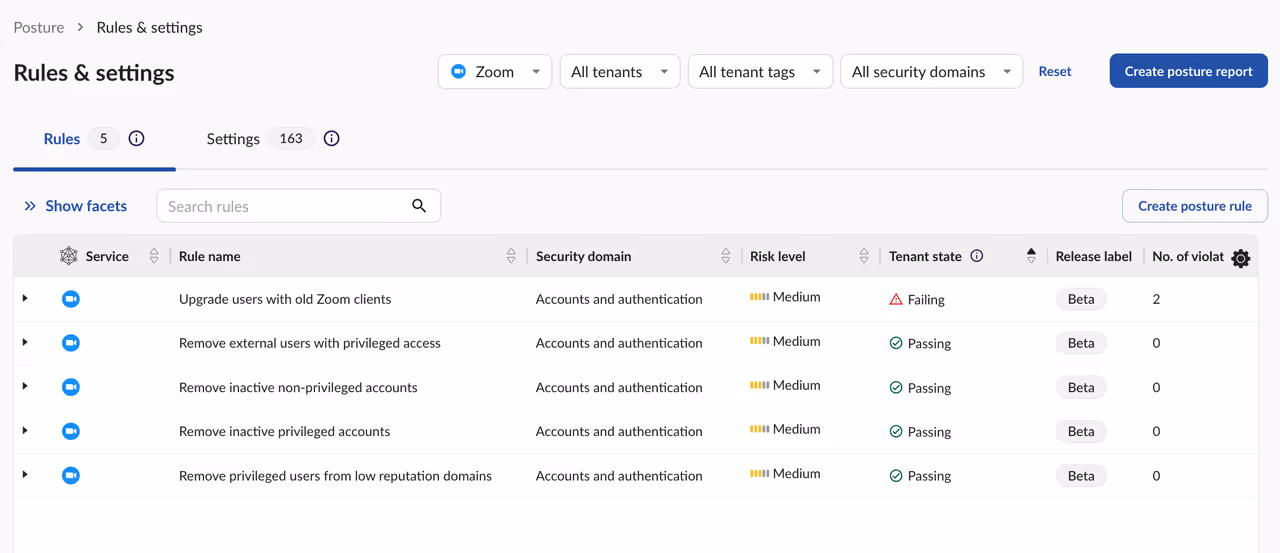Sort by Risk level column arrows

tap(864, 256)
